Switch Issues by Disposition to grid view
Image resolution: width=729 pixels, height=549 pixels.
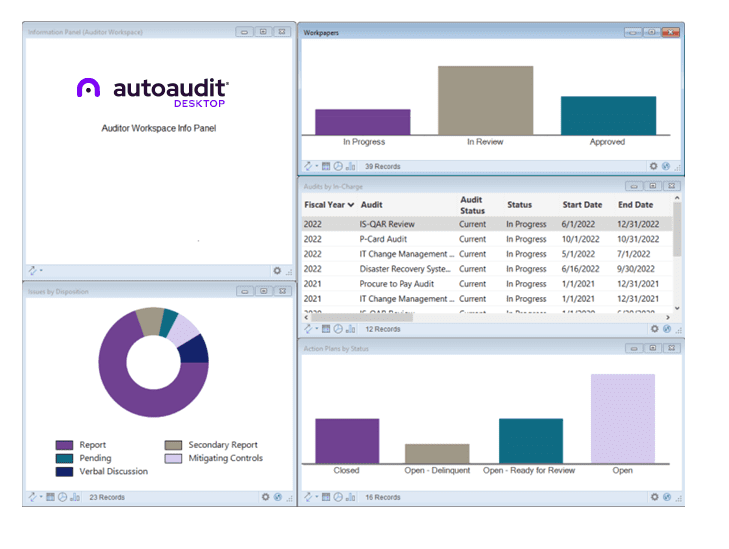50,497
